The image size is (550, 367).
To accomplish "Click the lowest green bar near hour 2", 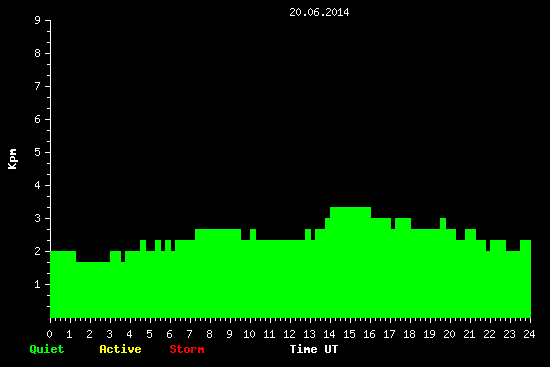I will click(93, 290).
